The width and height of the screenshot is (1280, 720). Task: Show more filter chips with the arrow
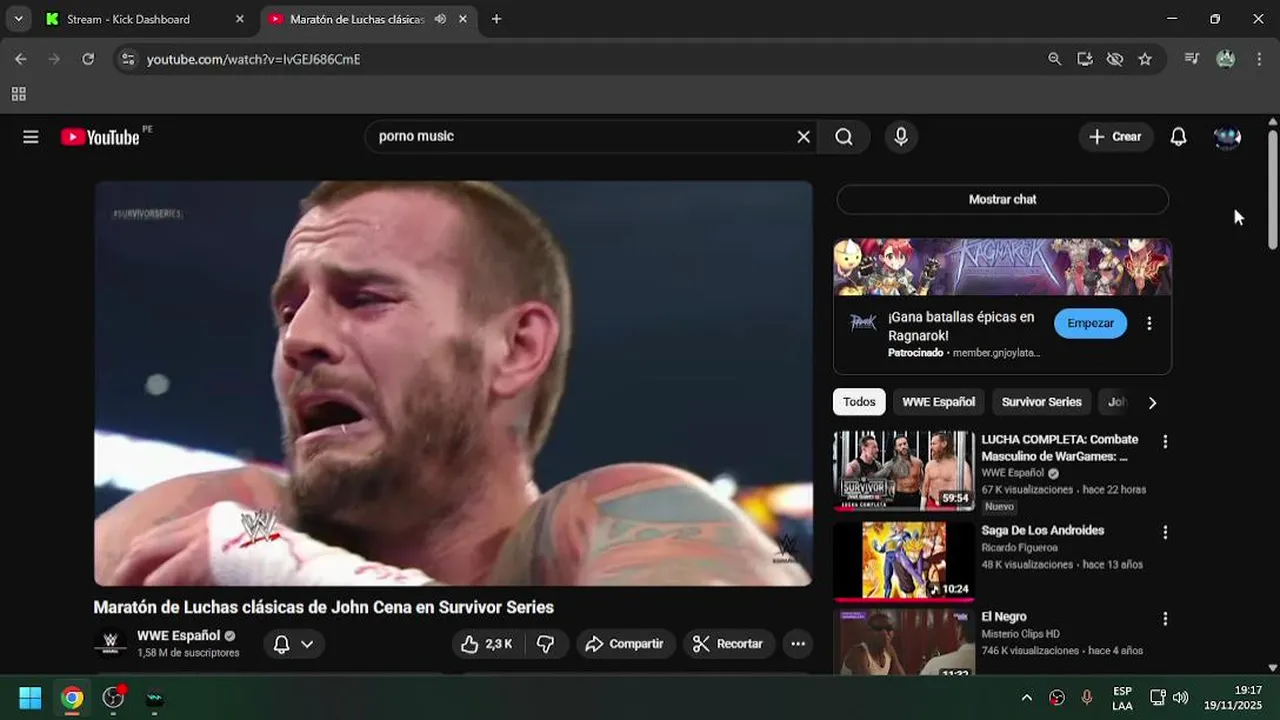click(1152, 403)
